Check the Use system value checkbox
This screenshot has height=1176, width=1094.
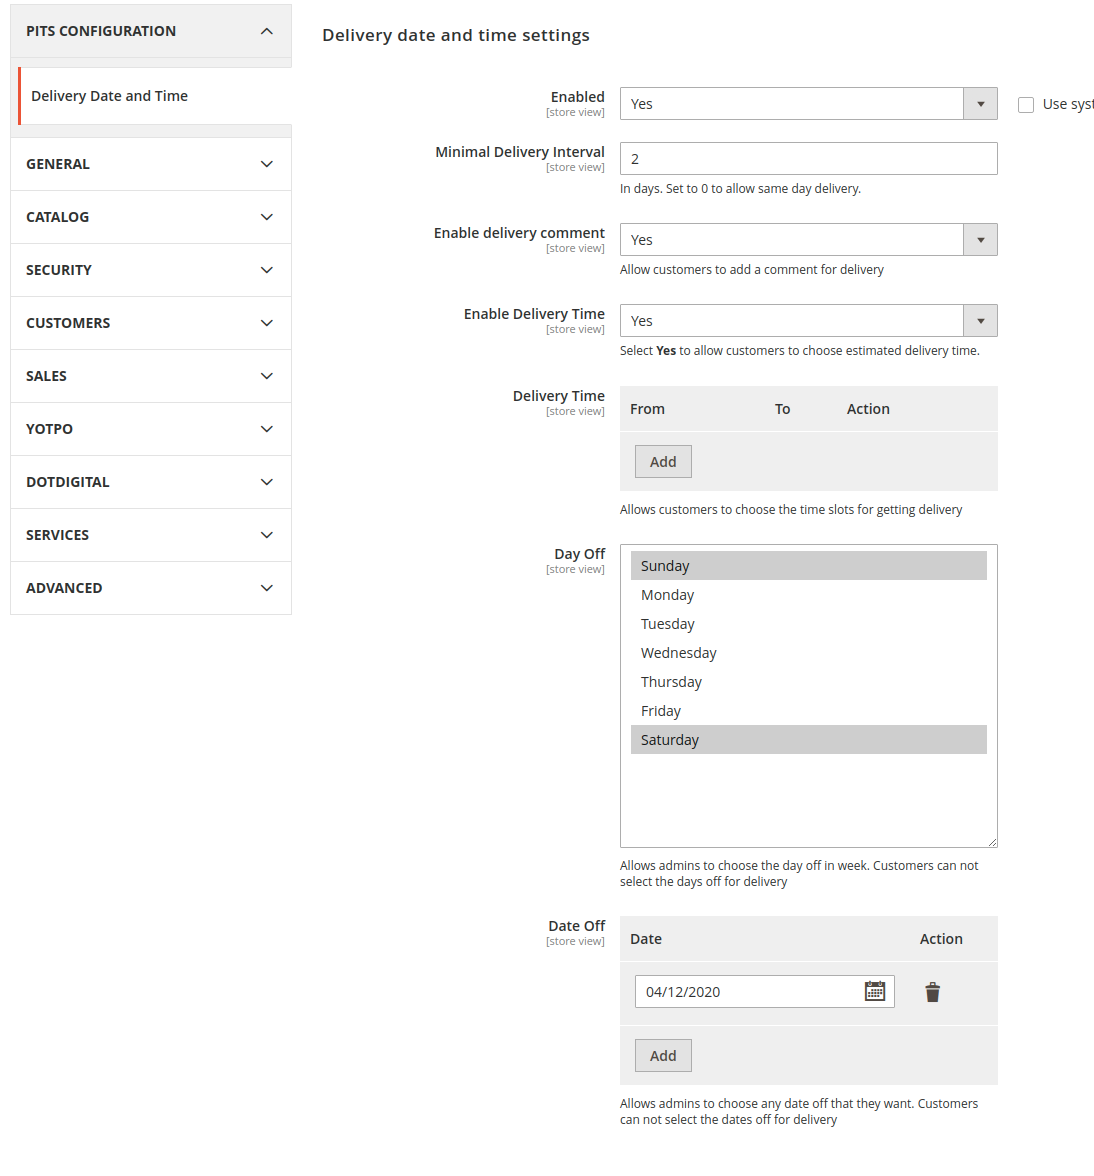[1025, 104]
